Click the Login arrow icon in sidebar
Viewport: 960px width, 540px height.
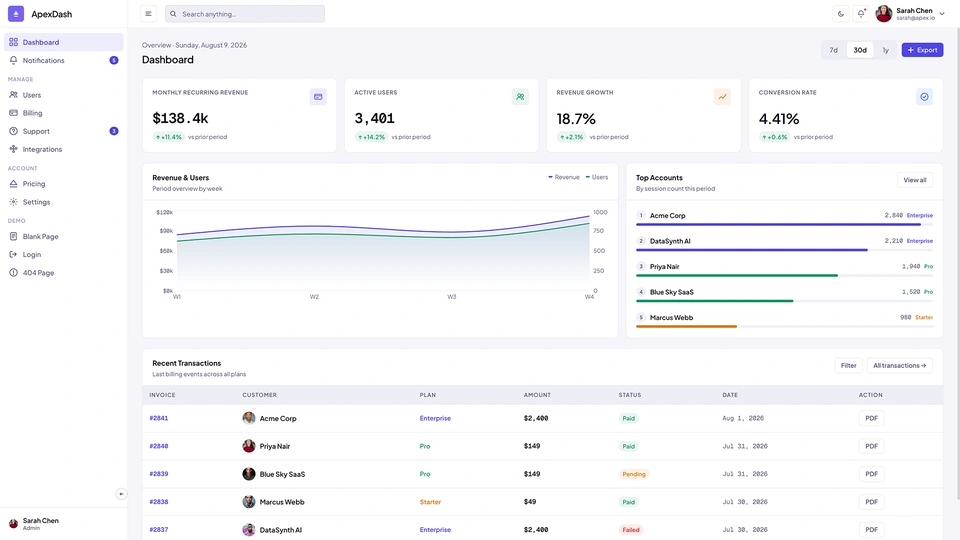(13, 254)
